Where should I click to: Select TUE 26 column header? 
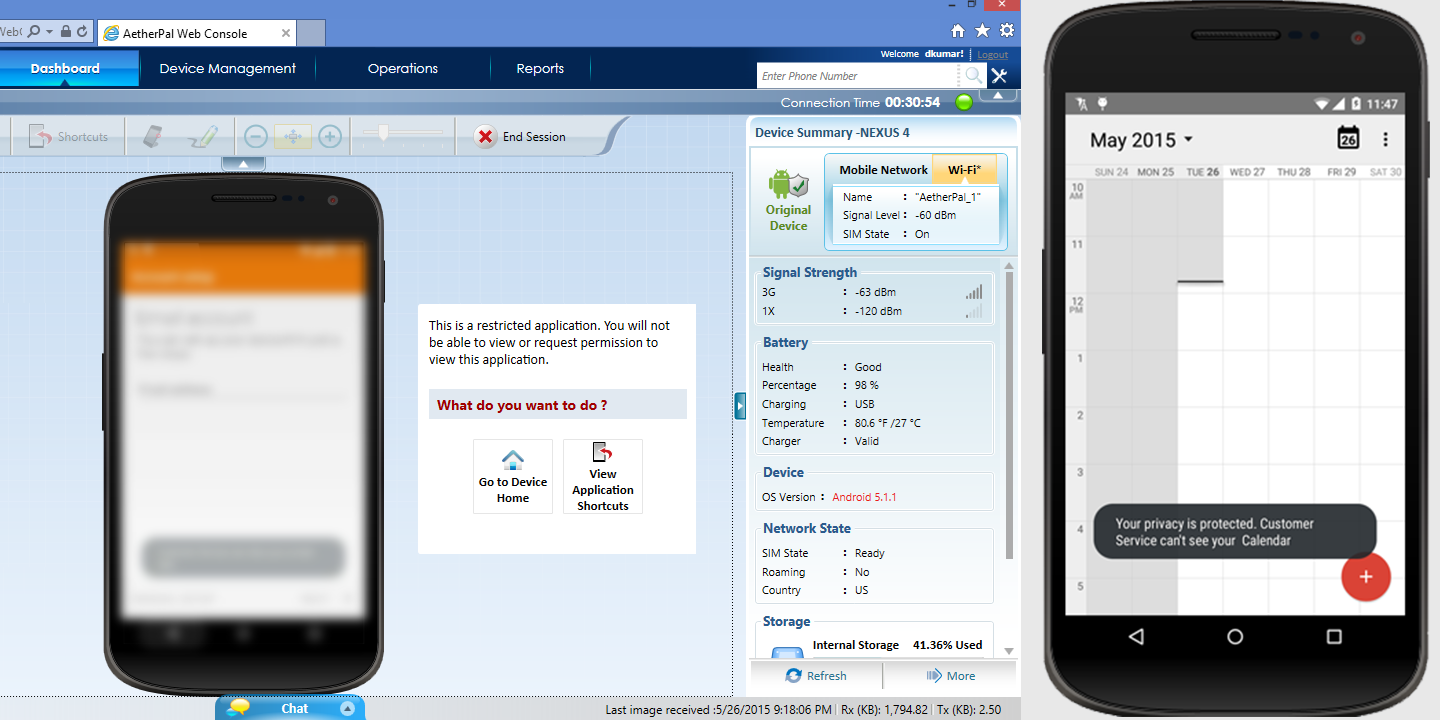point(1202,172)
